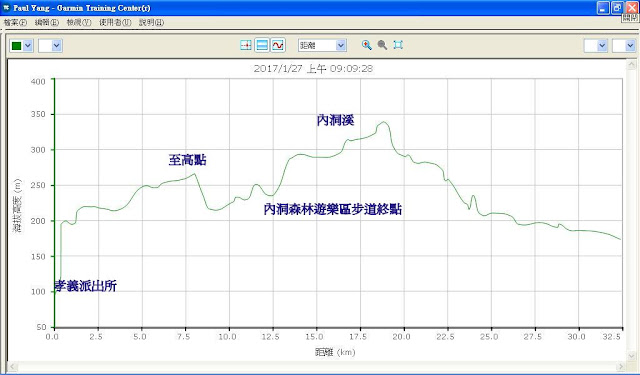Screen dimensions: 640x375
Task: Click the zoom in magnifier icon
Action: click(x=367, y=45)
